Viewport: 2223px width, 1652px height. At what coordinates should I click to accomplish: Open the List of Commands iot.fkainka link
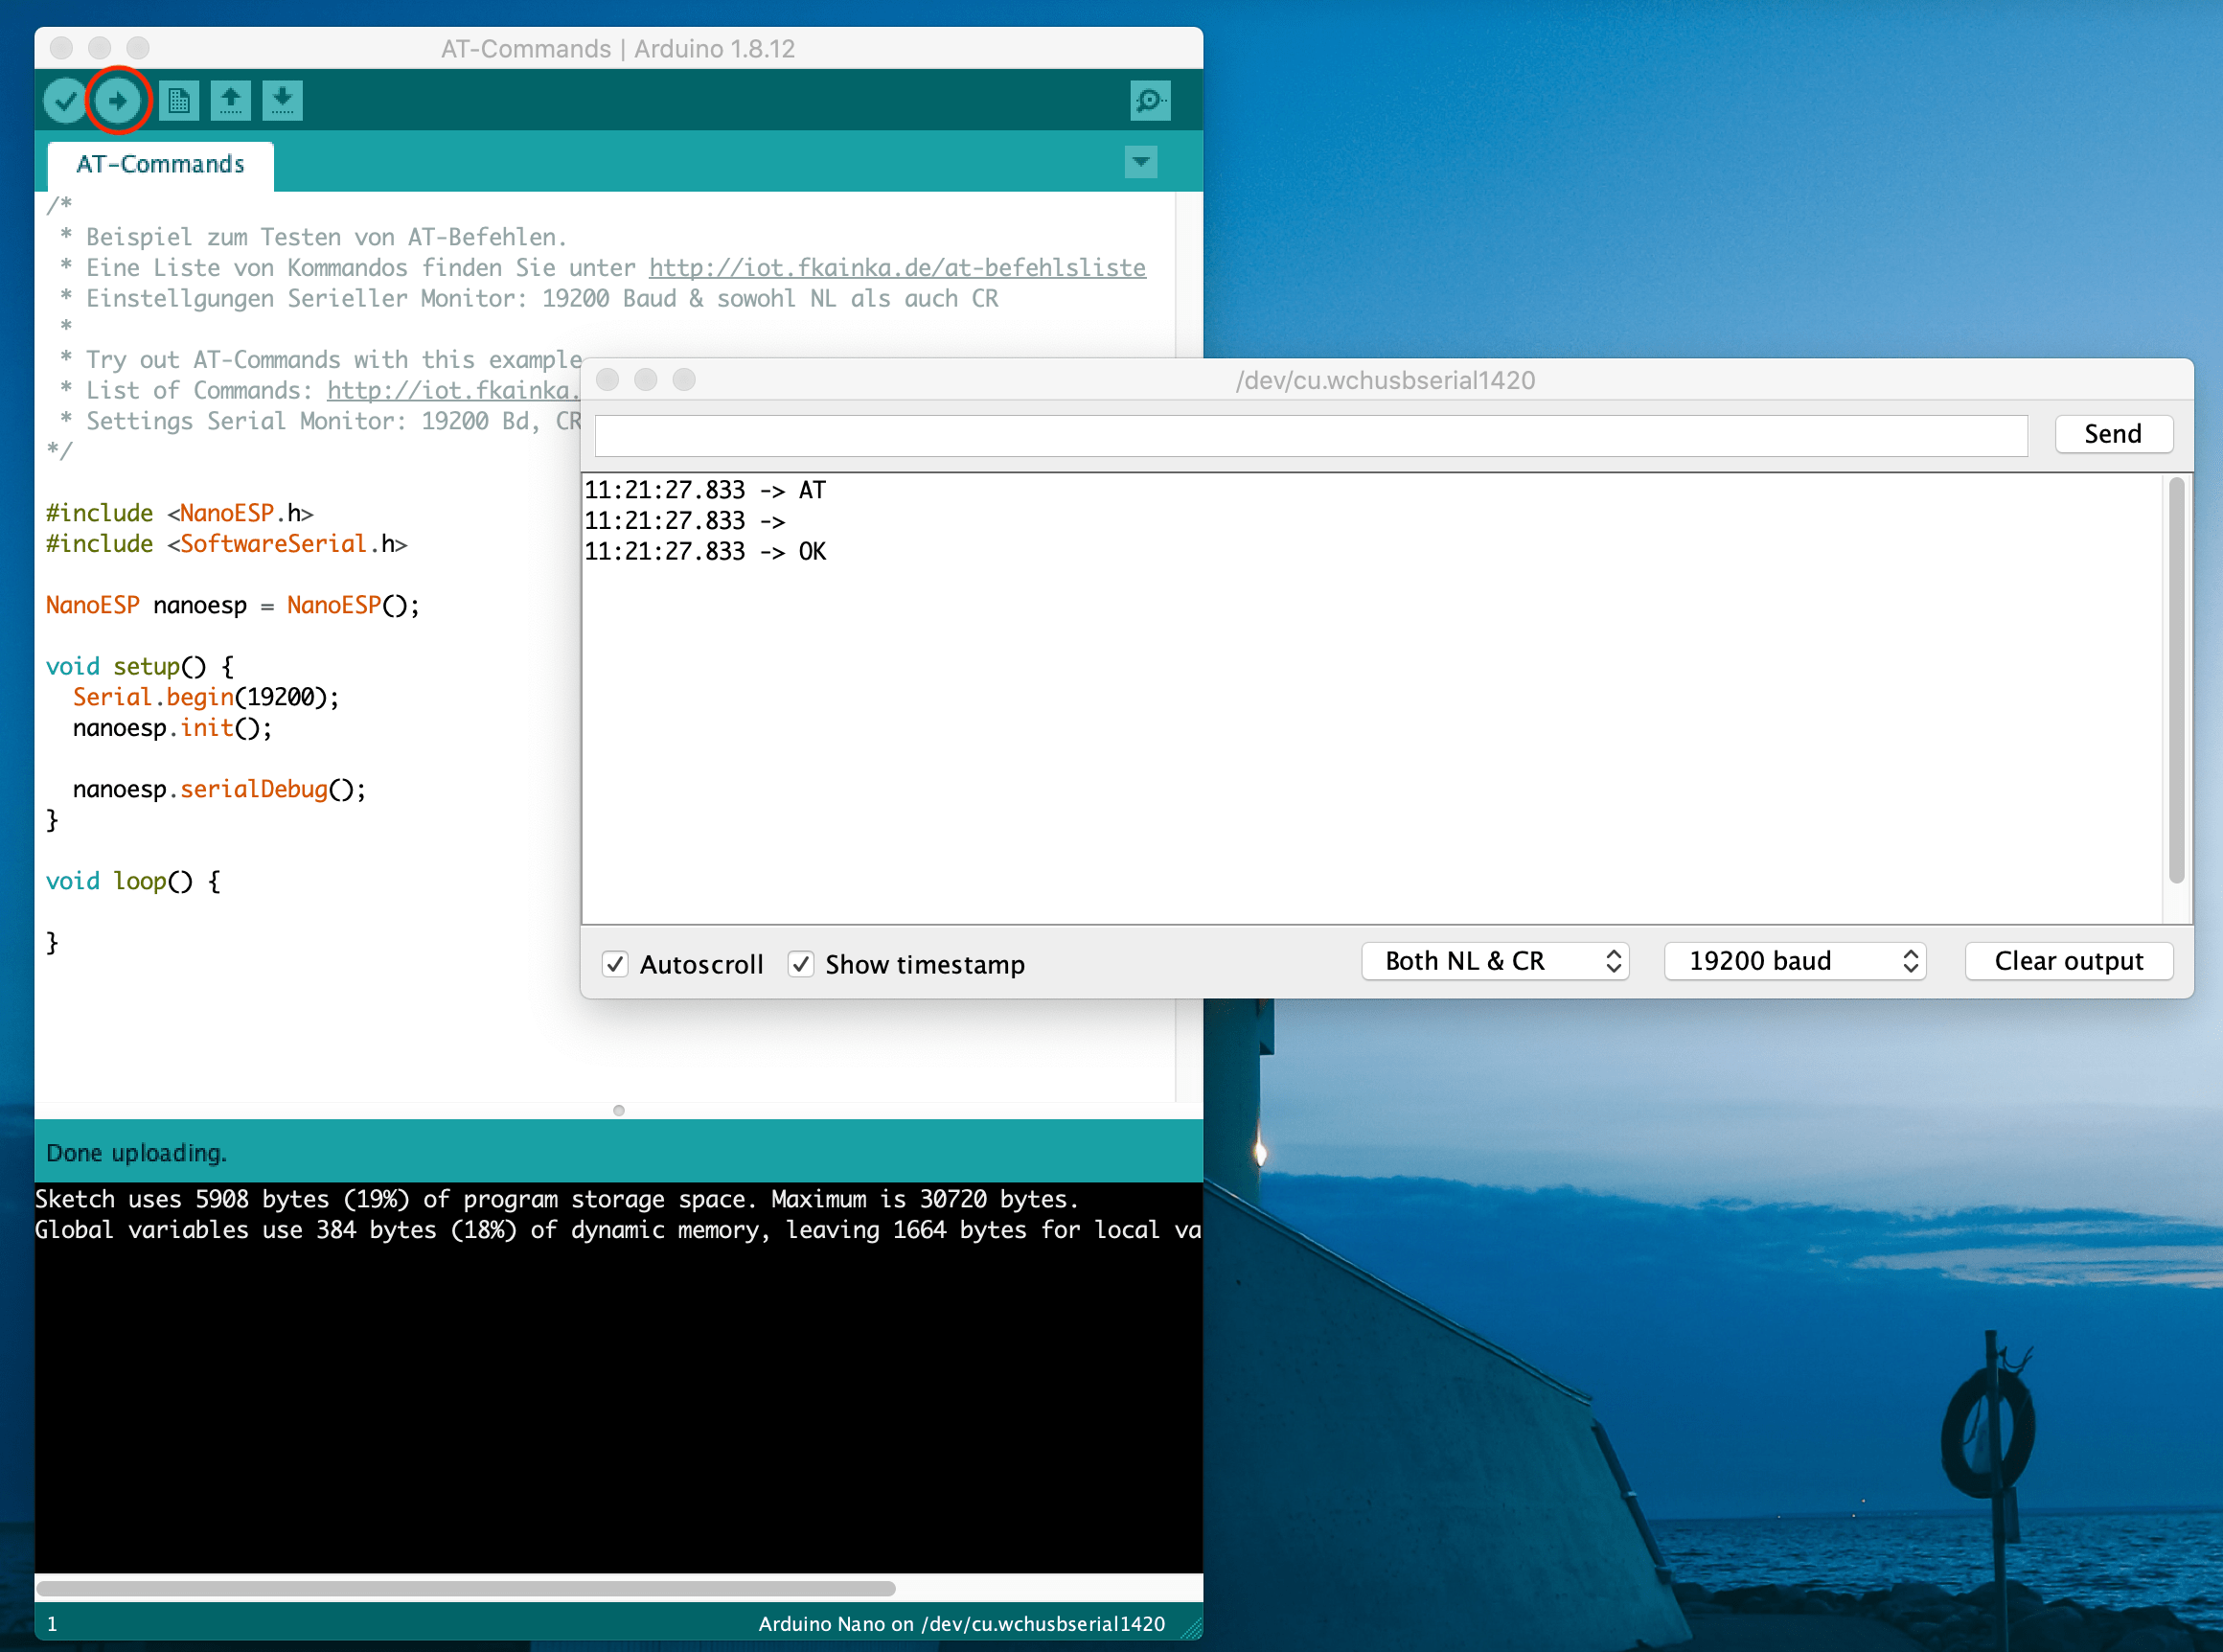pos(453,390)
